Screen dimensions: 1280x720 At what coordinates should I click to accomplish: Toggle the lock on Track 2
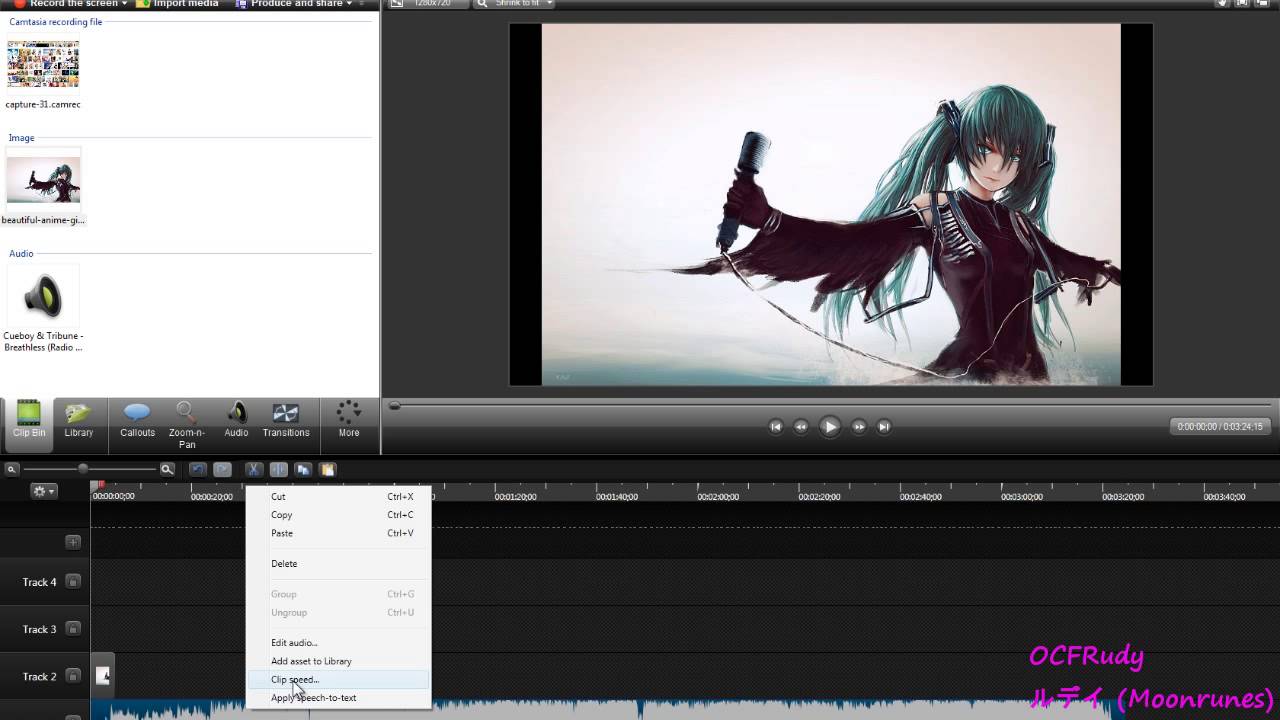click(73, 676)
